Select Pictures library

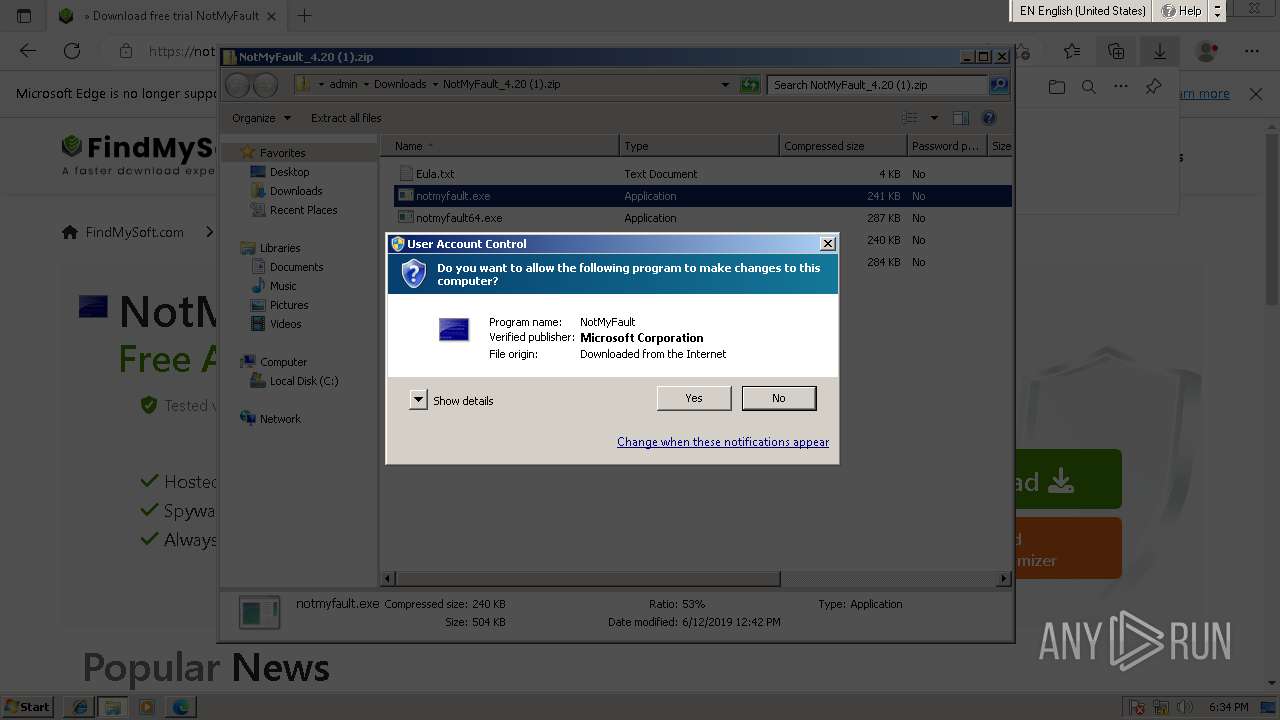coord(289,305)
